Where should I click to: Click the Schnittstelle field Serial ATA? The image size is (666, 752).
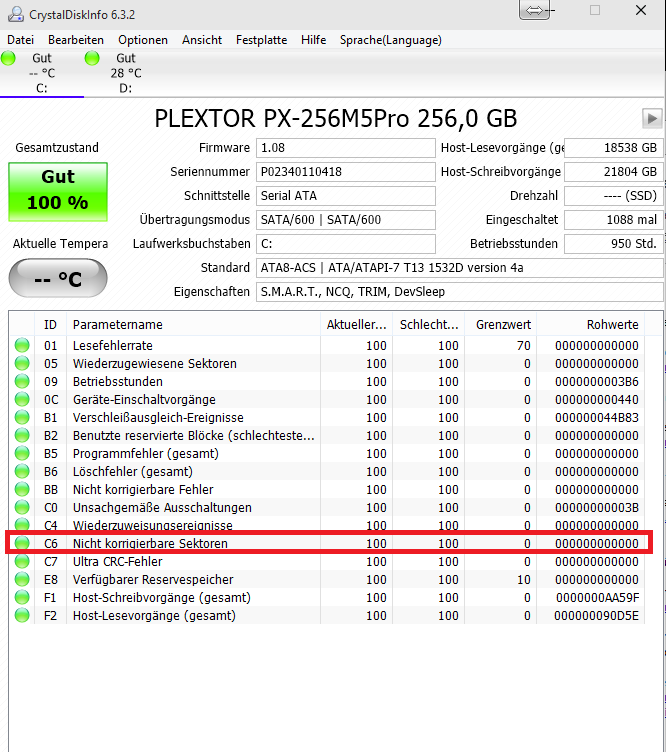(x=346, y=196)
